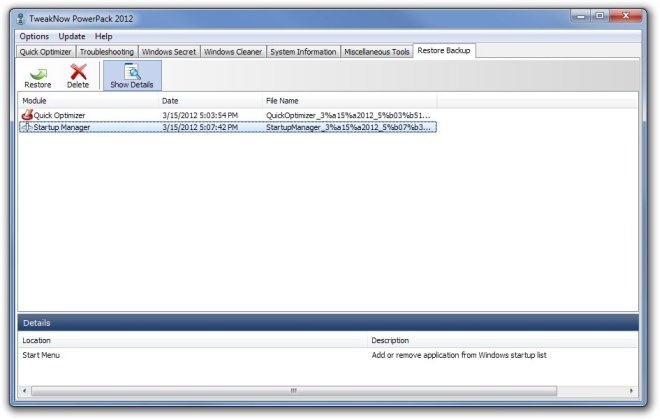This screenshot has height=420, width=660.
Task: Open the Update menu
Action: pyautogui.click(x=72, y=36)
